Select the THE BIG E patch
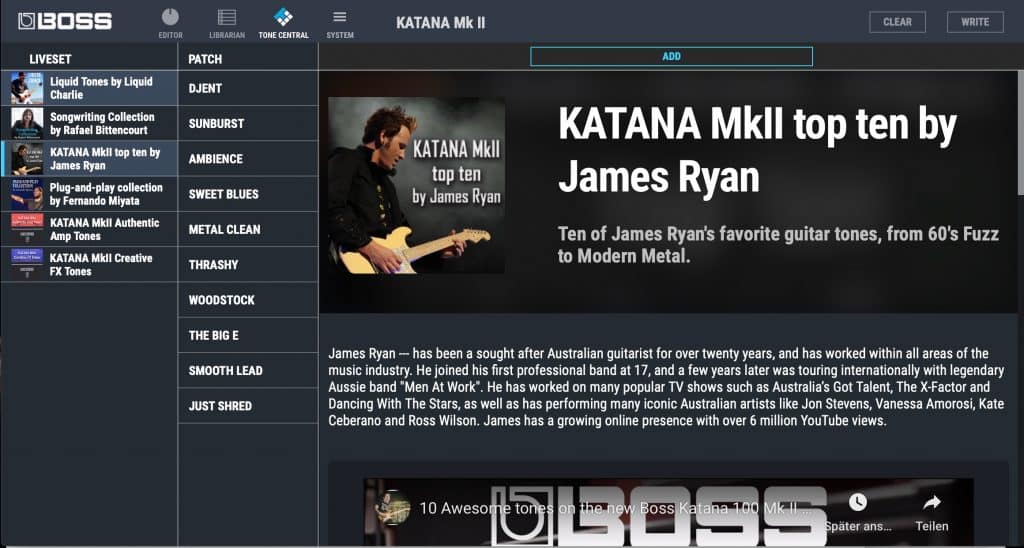This screenshot has width=1024, height=548. click(248, 335)
